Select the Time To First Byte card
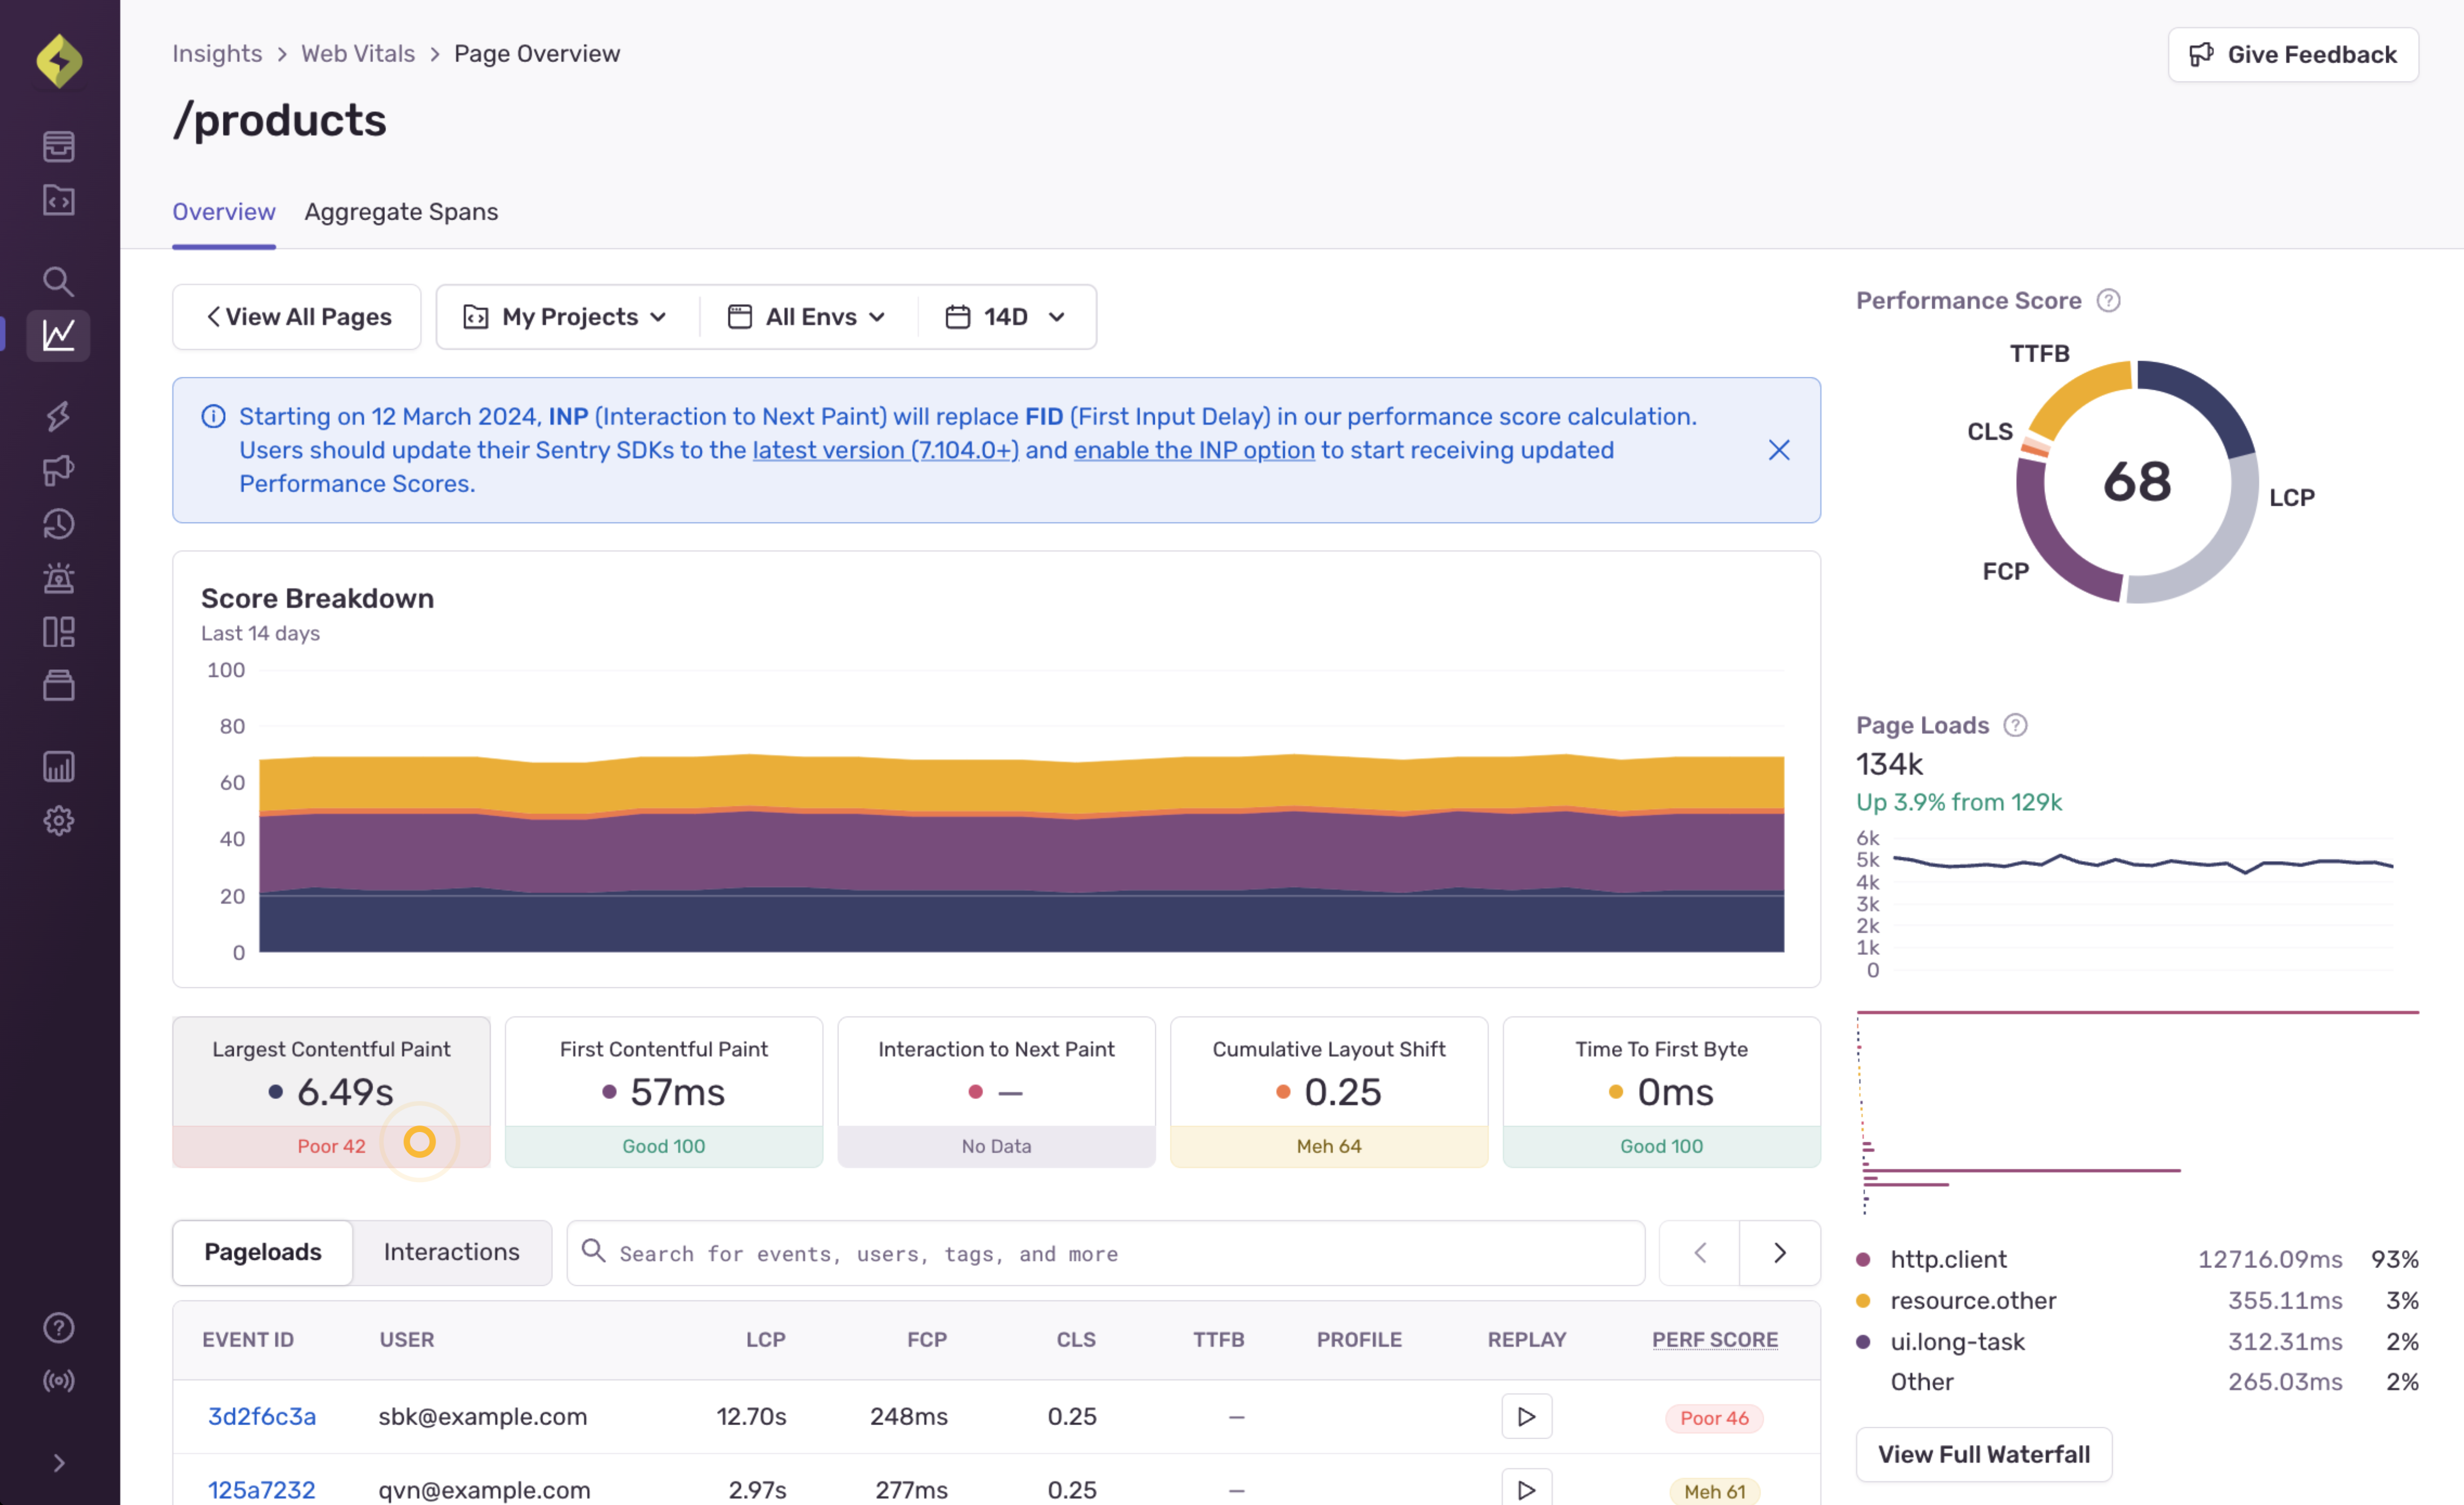Screen dimensions: 2464x1505 pyautogui.click(x=1661, y=1092)
